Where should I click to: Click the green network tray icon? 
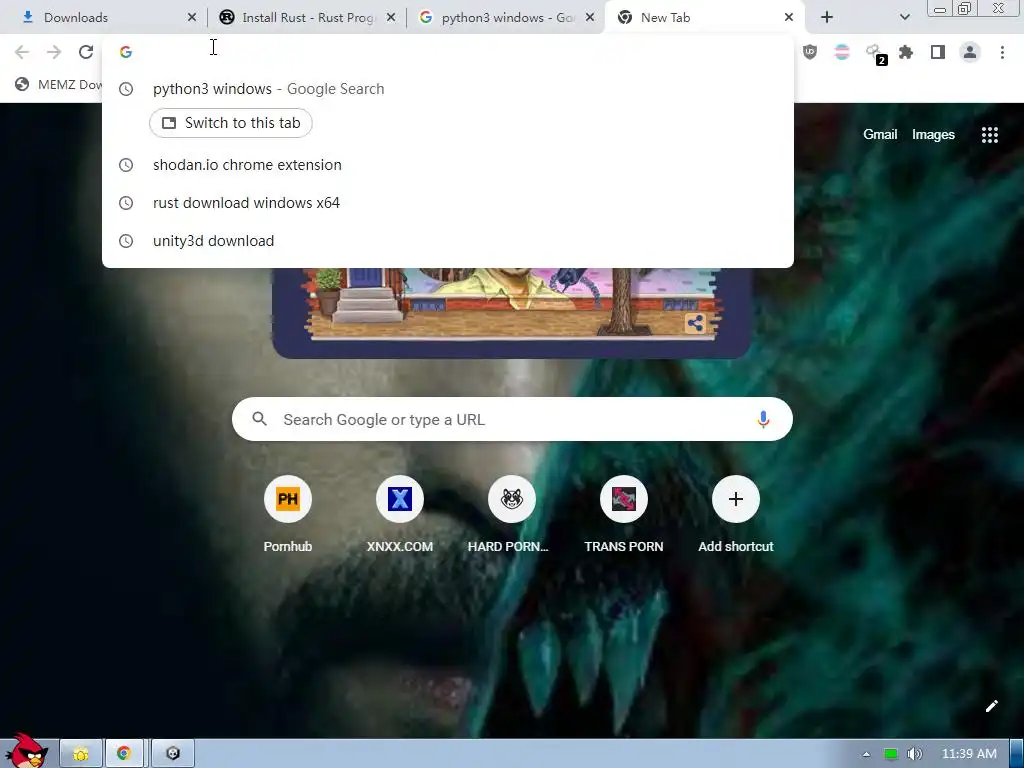click(x=890, y=754)
